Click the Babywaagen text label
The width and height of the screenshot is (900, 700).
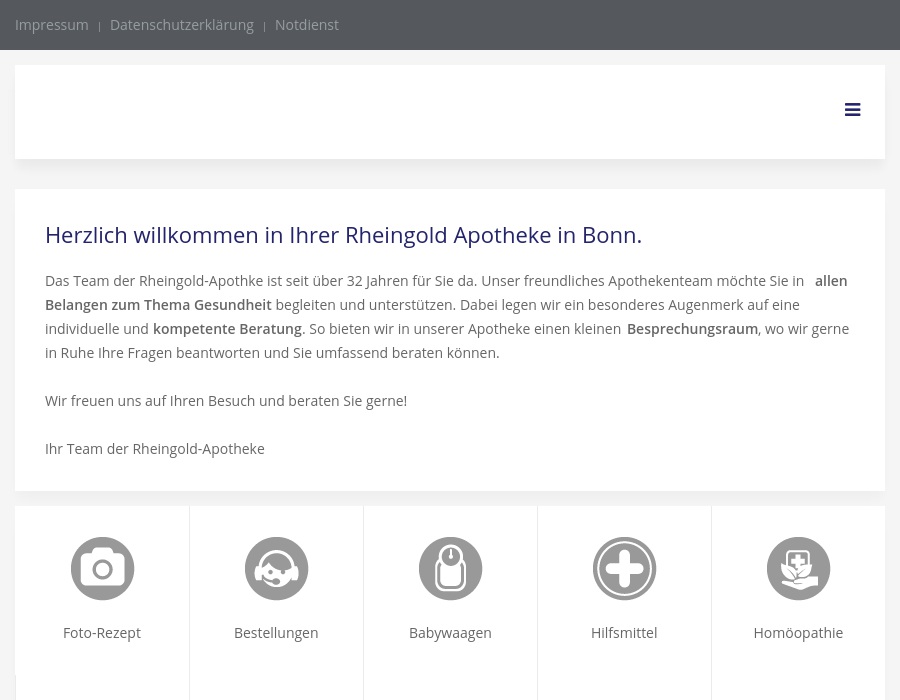[450, 632]
